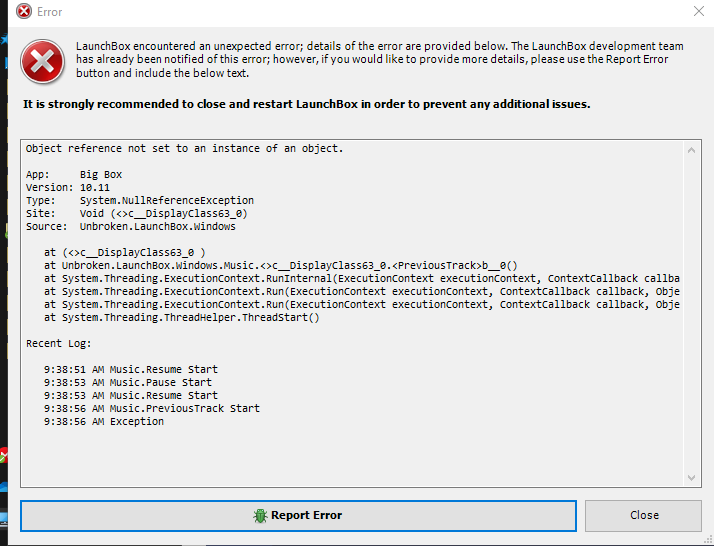Click the "Version: 10.11" line in details
Image resolution: width=714 pixels, height=546 pixels.
[68, 188]
